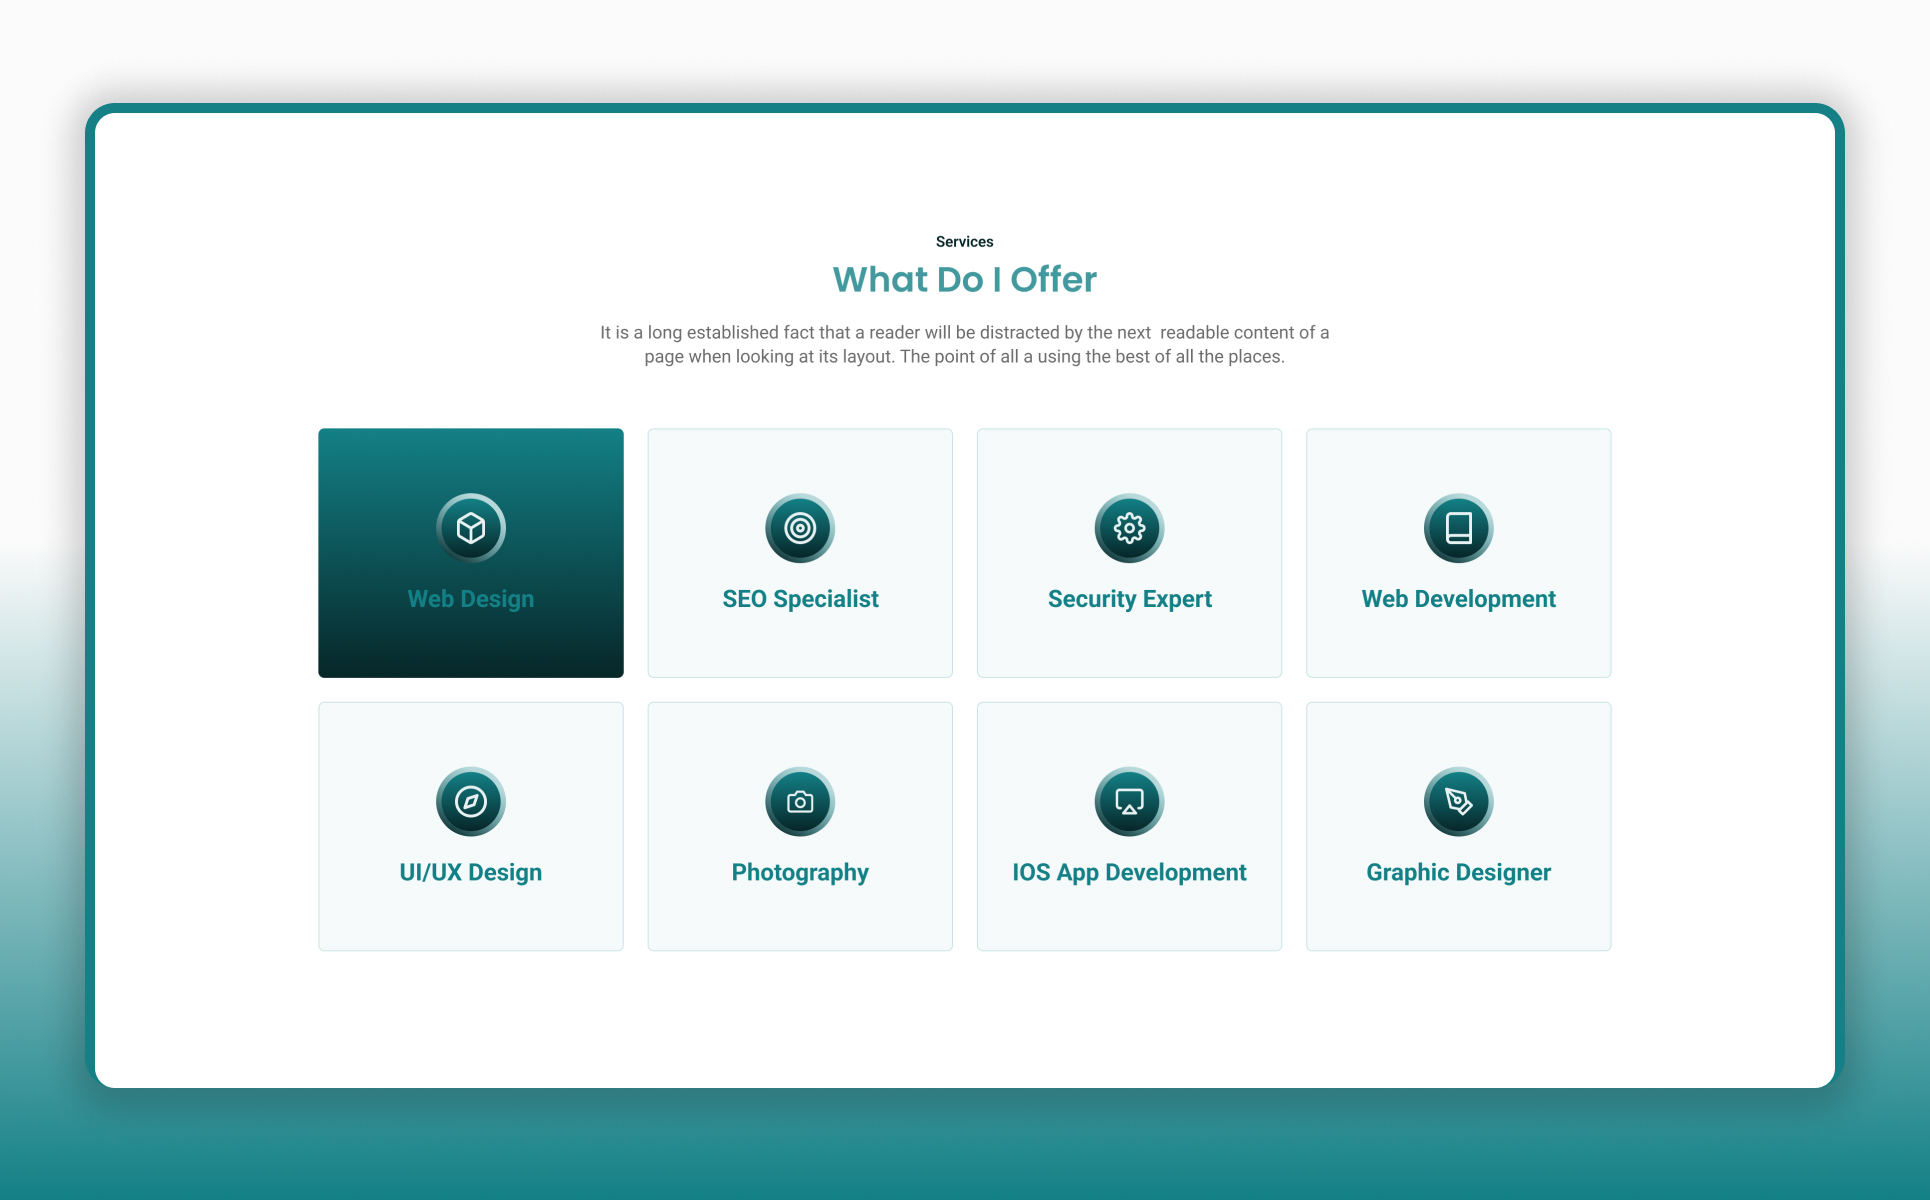Open the SEO Specialist title link

[x=800, y=599]
